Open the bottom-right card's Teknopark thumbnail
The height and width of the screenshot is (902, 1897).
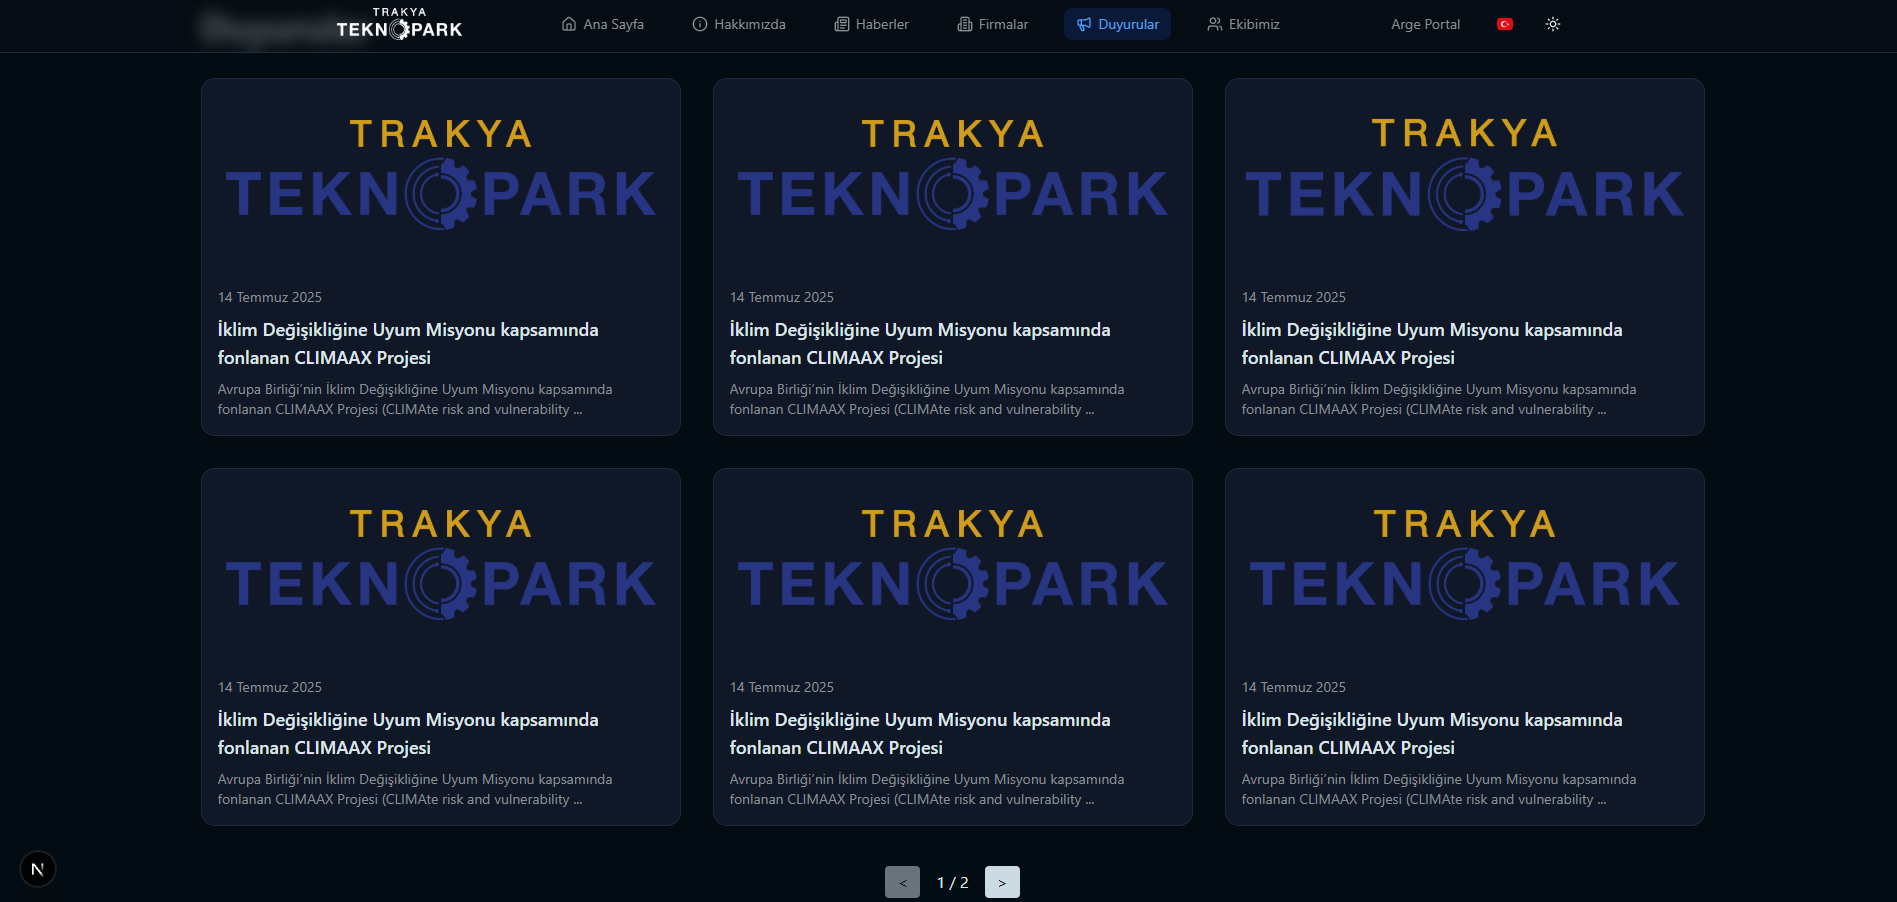pyautogui.click(x=1465, y=564)
